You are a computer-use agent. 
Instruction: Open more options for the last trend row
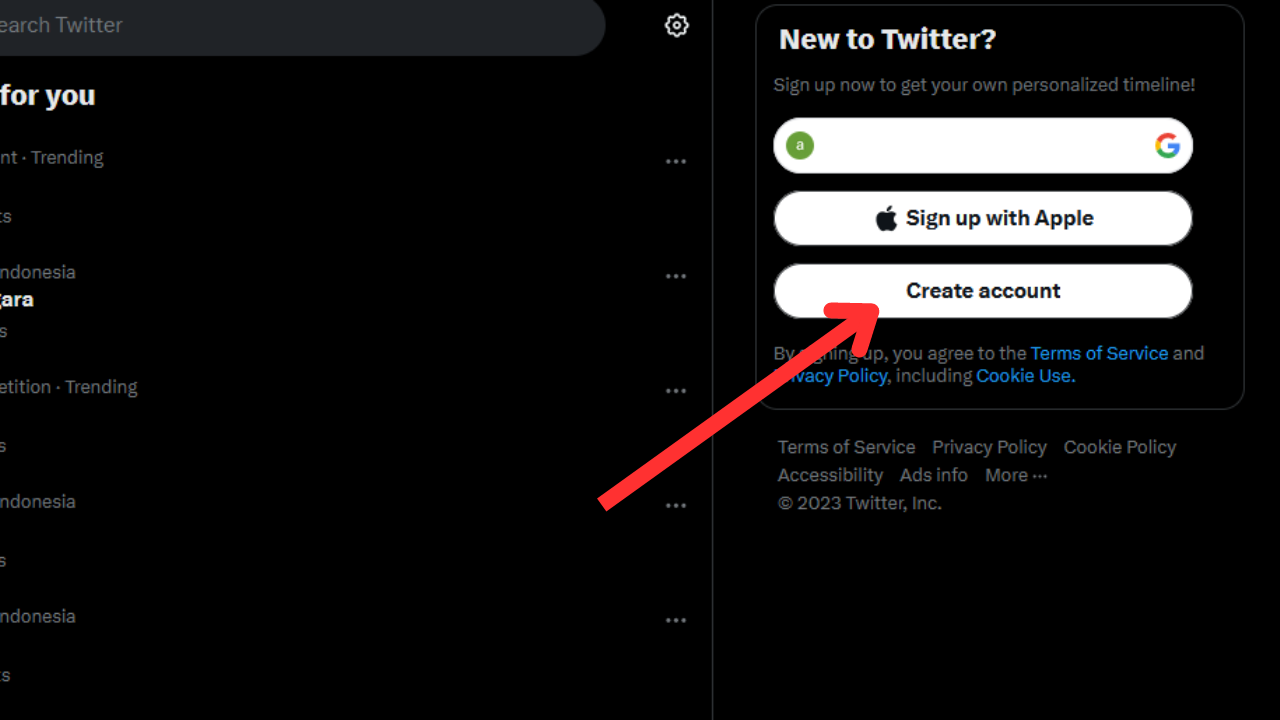point(676,621)
